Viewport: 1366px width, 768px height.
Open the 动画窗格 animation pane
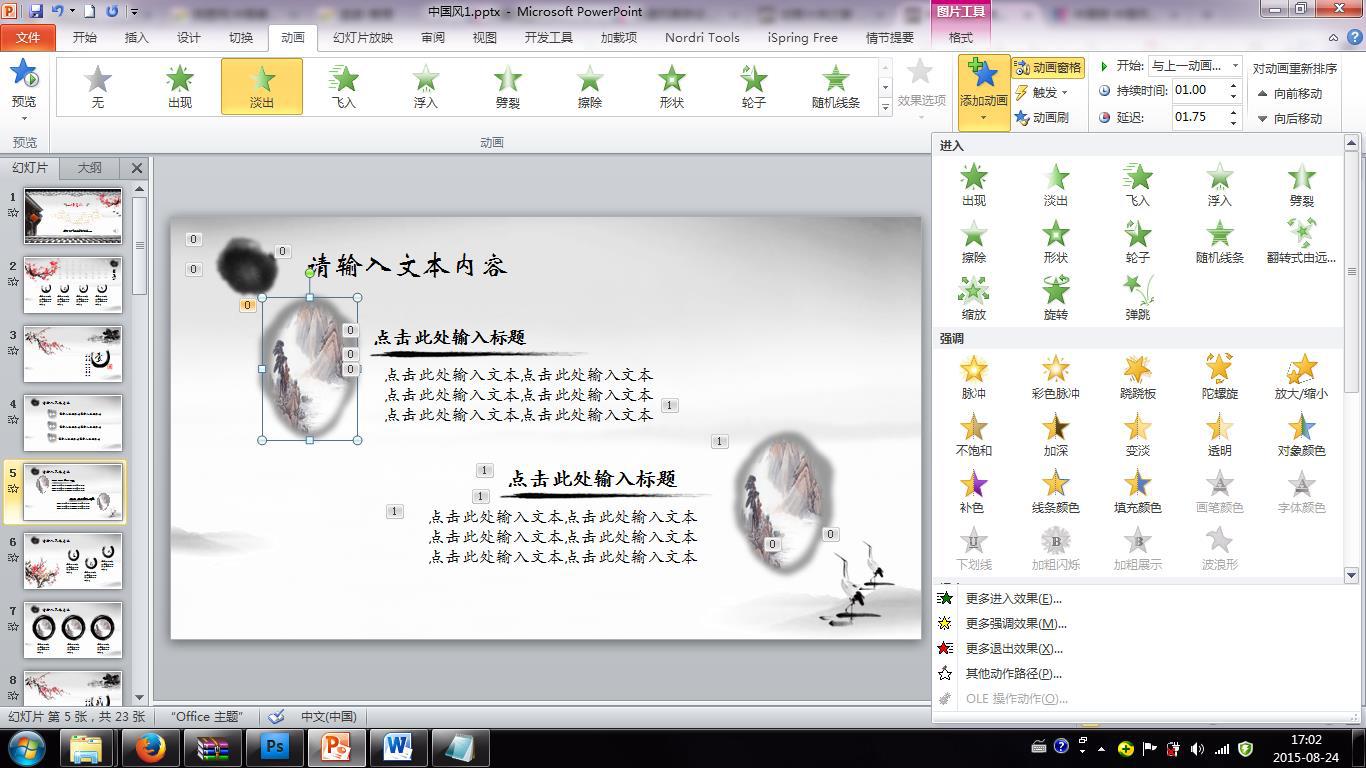pyautogui.click(x=1048, y=67)
